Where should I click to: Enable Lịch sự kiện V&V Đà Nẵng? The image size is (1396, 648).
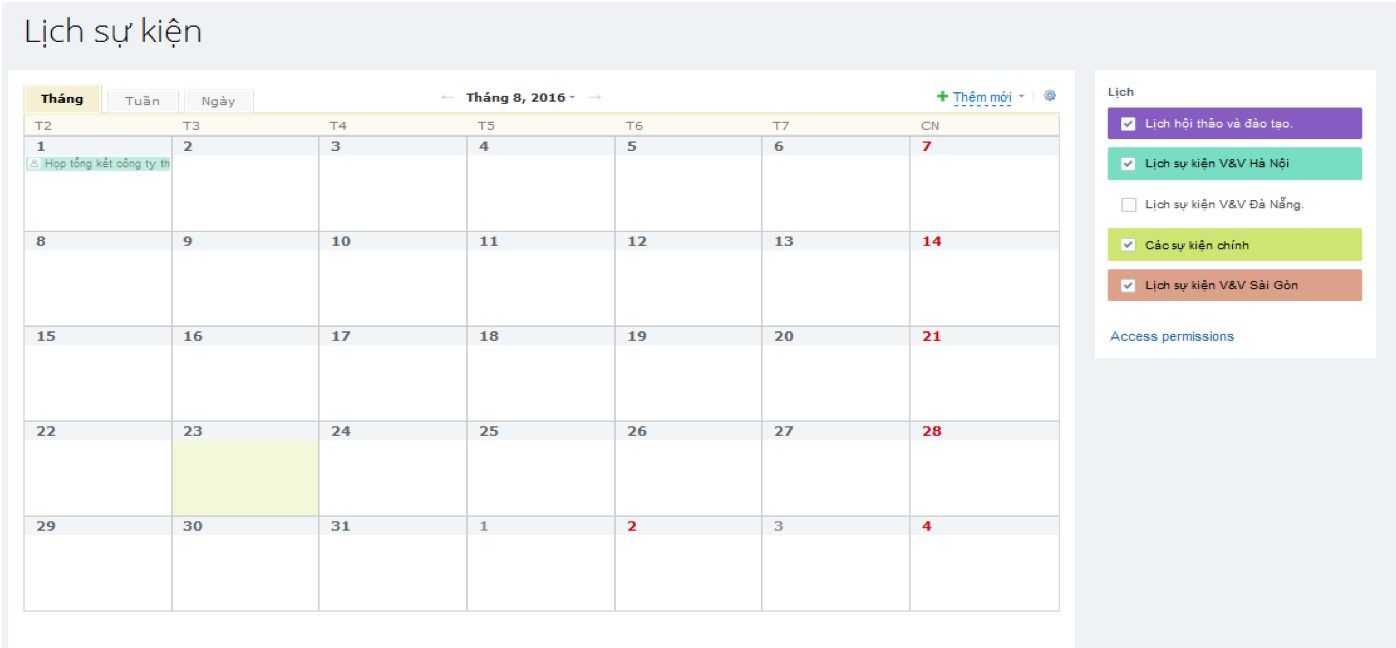pyautogui.click(x=1129, y=204)
